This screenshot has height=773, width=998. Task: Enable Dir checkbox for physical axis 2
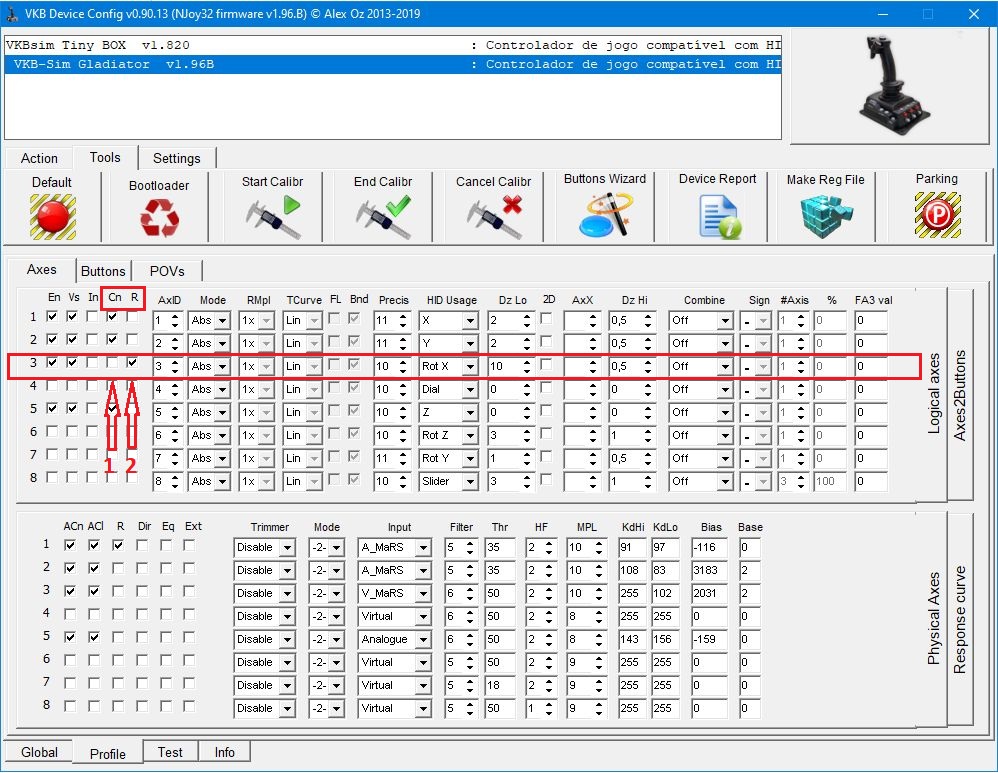142,568
